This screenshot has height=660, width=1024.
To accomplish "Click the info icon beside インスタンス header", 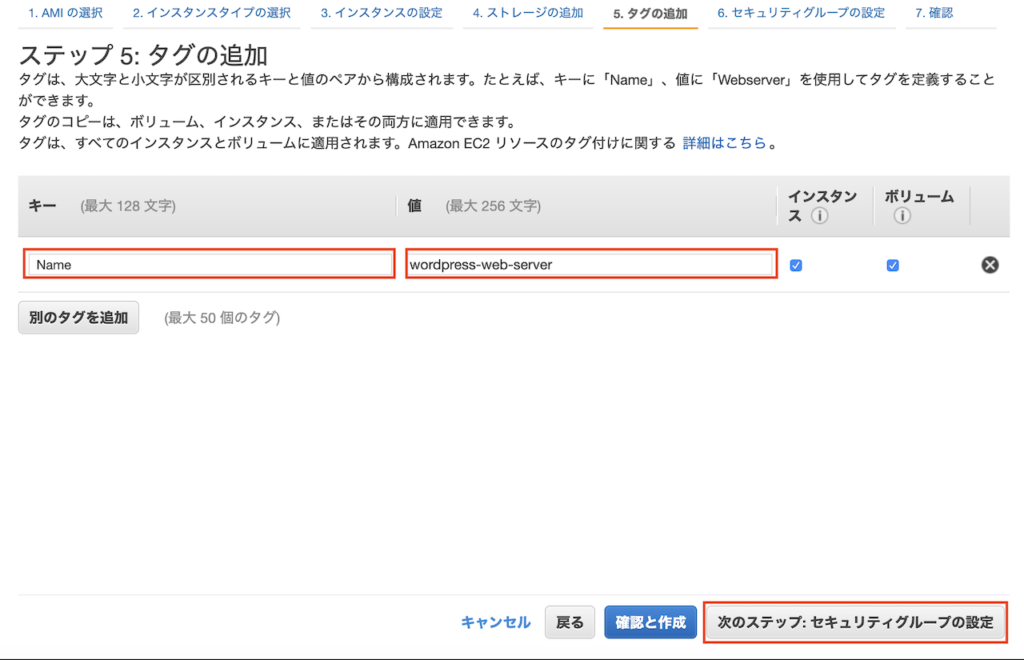I will [x=820, y=215].
